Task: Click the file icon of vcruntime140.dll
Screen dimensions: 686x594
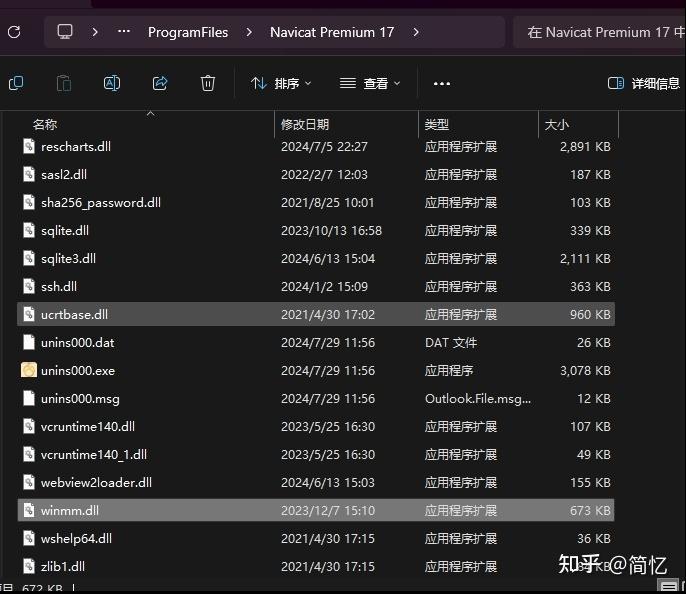Action: click(29, 426)
